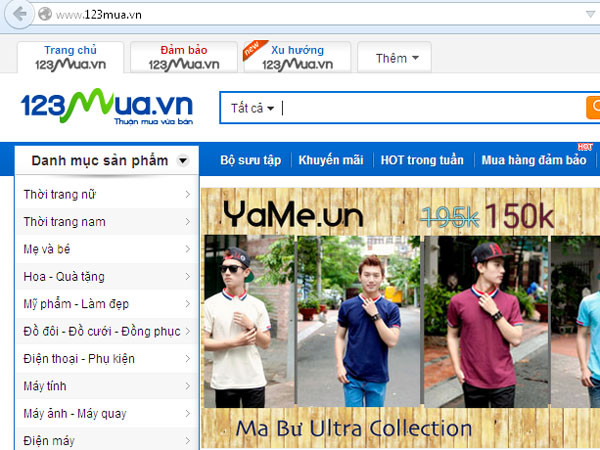
Task: Select Máy ảnh - Máy quay category
Action: click(x=107, y=413)
